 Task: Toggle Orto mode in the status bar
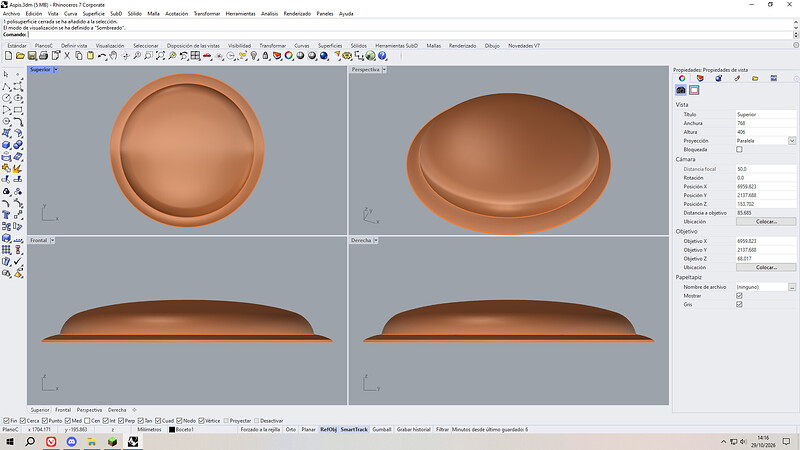point(291,430)
